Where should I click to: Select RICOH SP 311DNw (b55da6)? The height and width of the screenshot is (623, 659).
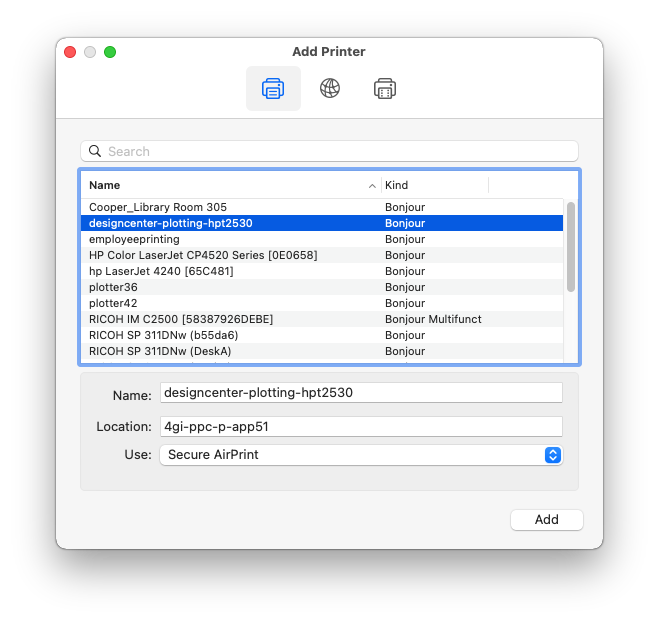coord(322,335)
